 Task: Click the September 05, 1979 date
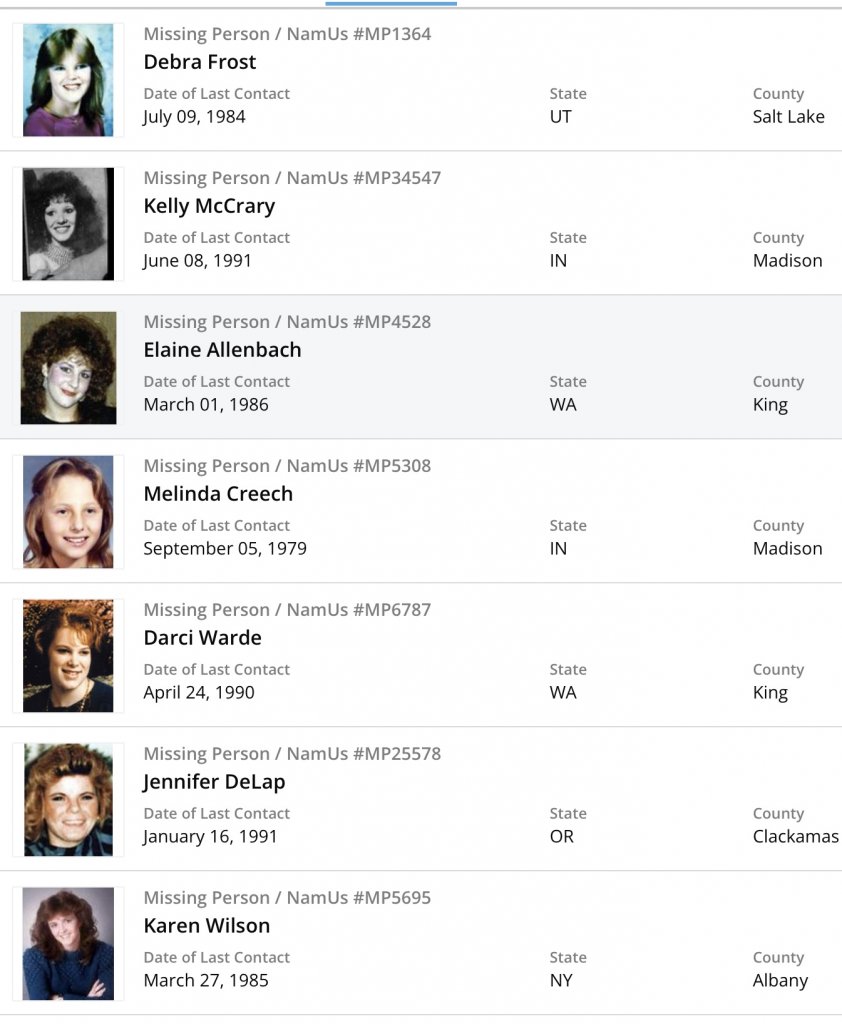(x=225, y=549)
